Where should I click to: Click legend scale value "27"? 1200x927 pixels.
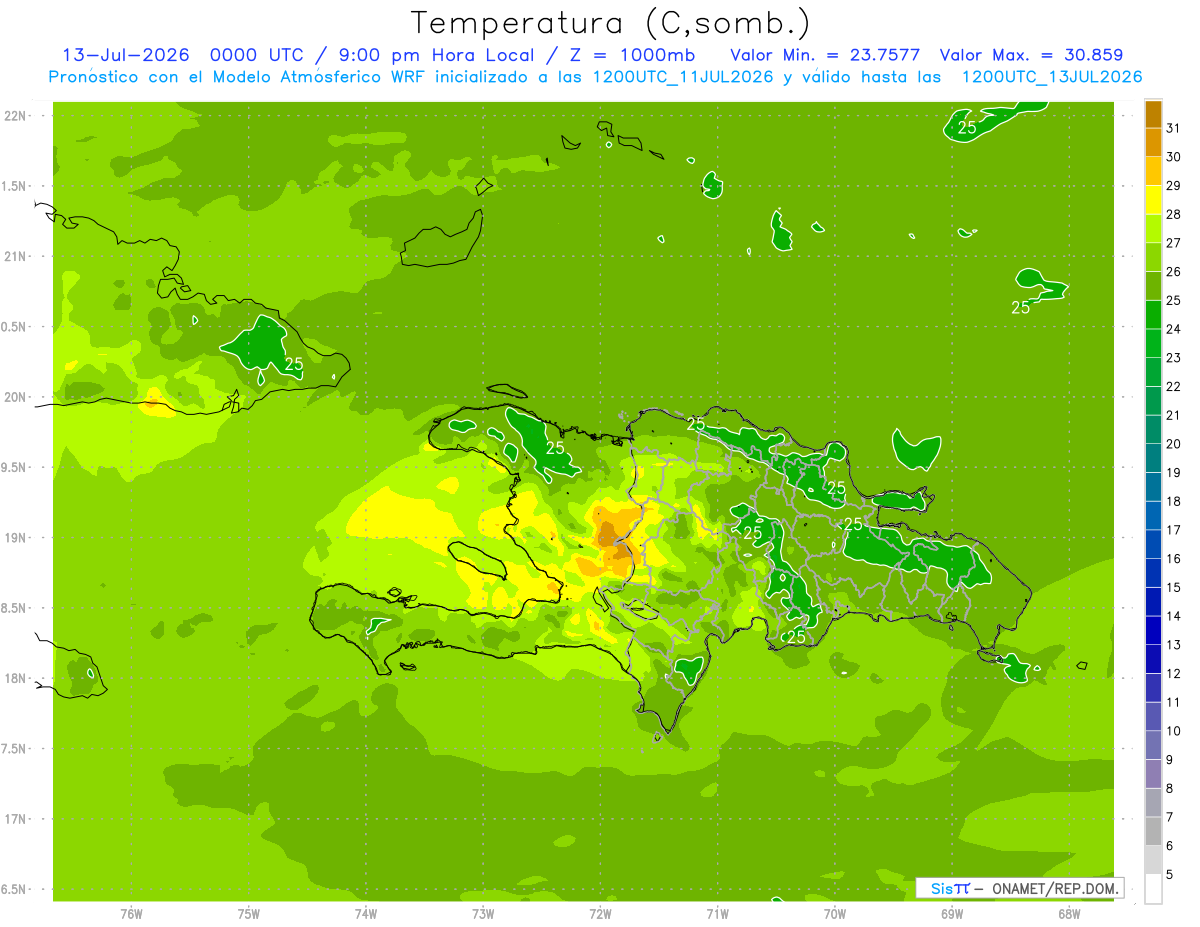(x=1174, y=243)
